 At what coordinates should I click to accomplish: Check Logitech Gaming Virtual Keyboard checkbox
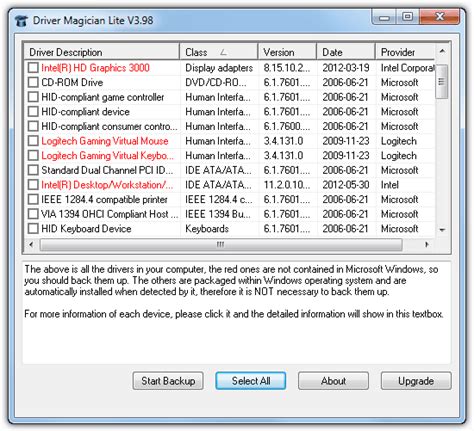pyautogui.click(x=33, y=156)
